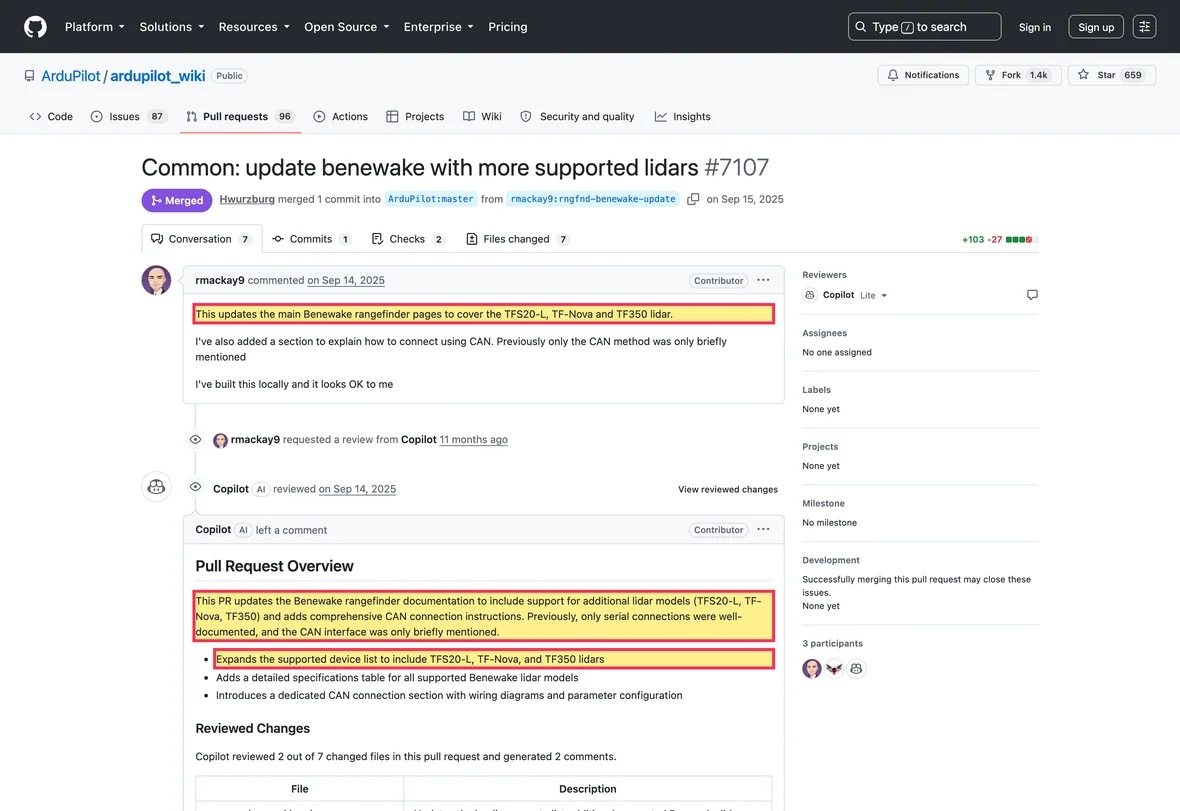This screenshot has height=811, width=1180.
Task: Open options menu on rmackay9's comment
Action: [763, 280]
